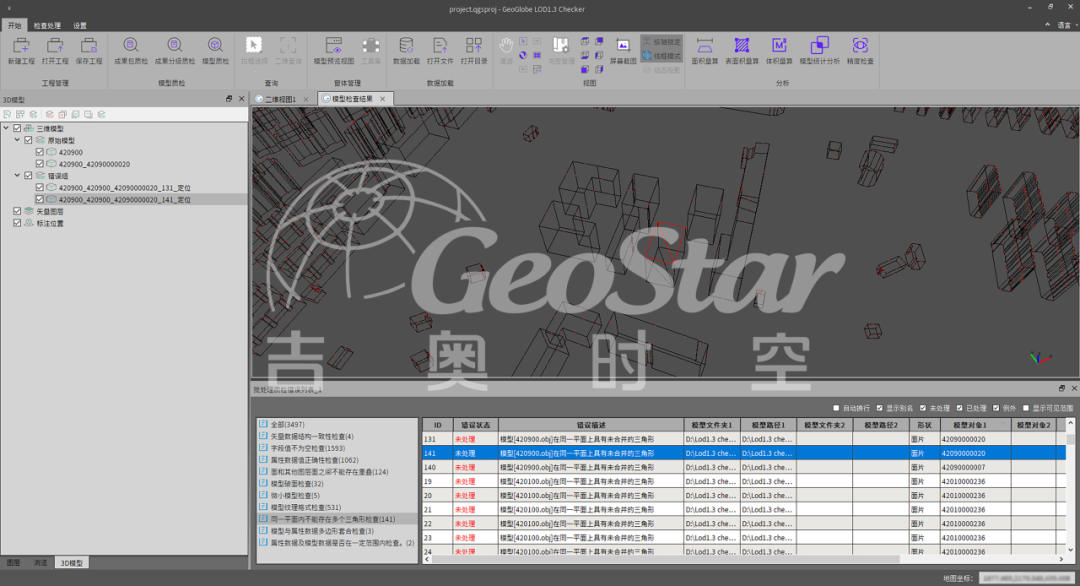Select 模型纹理格式检查(531) in the check list
1080x586 pixels.
[305, 508]
